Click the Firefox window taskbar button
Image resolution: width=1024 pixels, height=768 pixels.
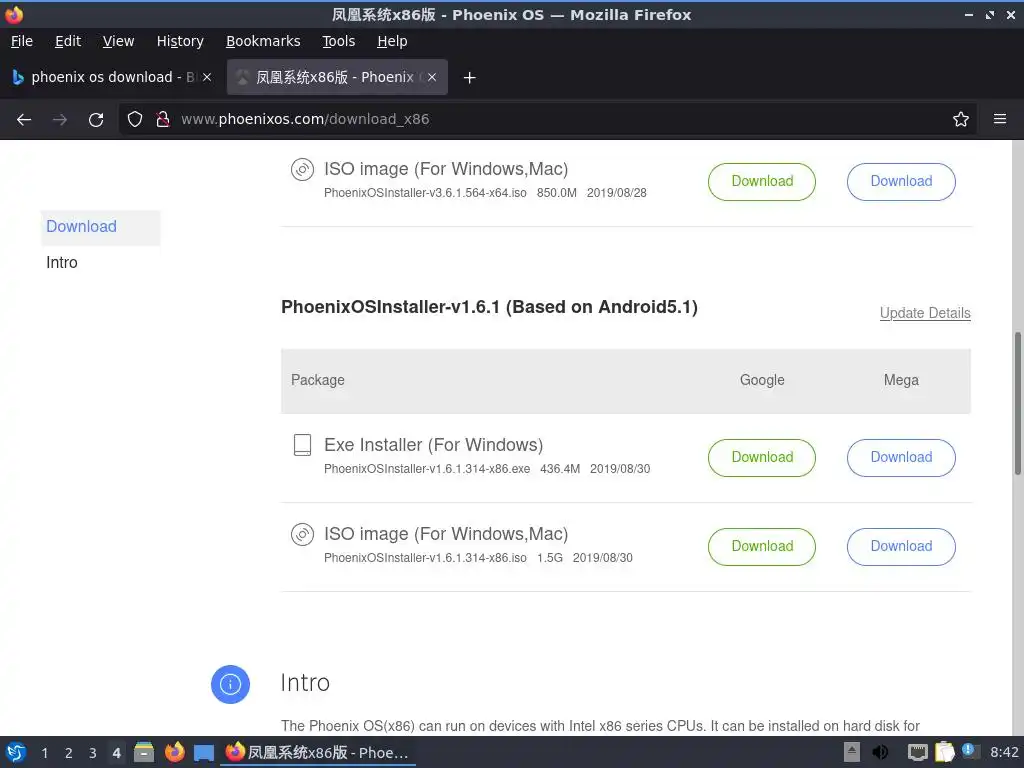click(x=319, y=753)
